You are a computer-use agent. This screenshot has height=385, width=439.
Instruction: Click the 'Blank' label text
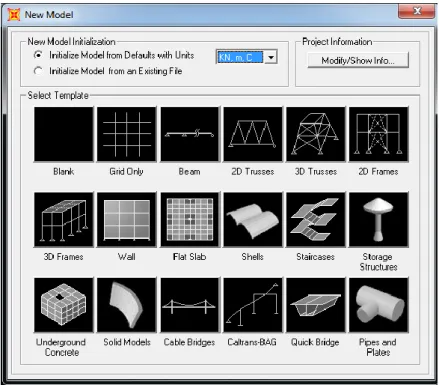pyautogui.click(x=64, y=171)
